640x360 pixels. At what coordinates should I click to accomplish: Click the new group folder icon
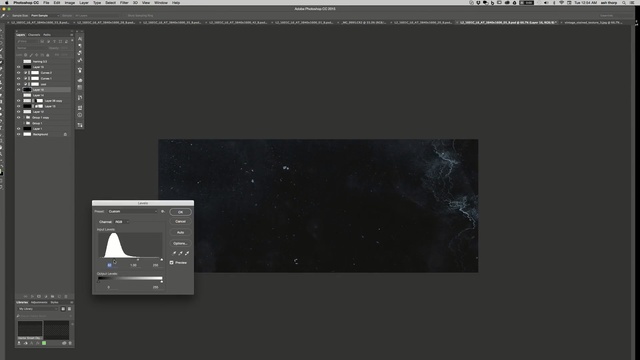click(52, 296)
